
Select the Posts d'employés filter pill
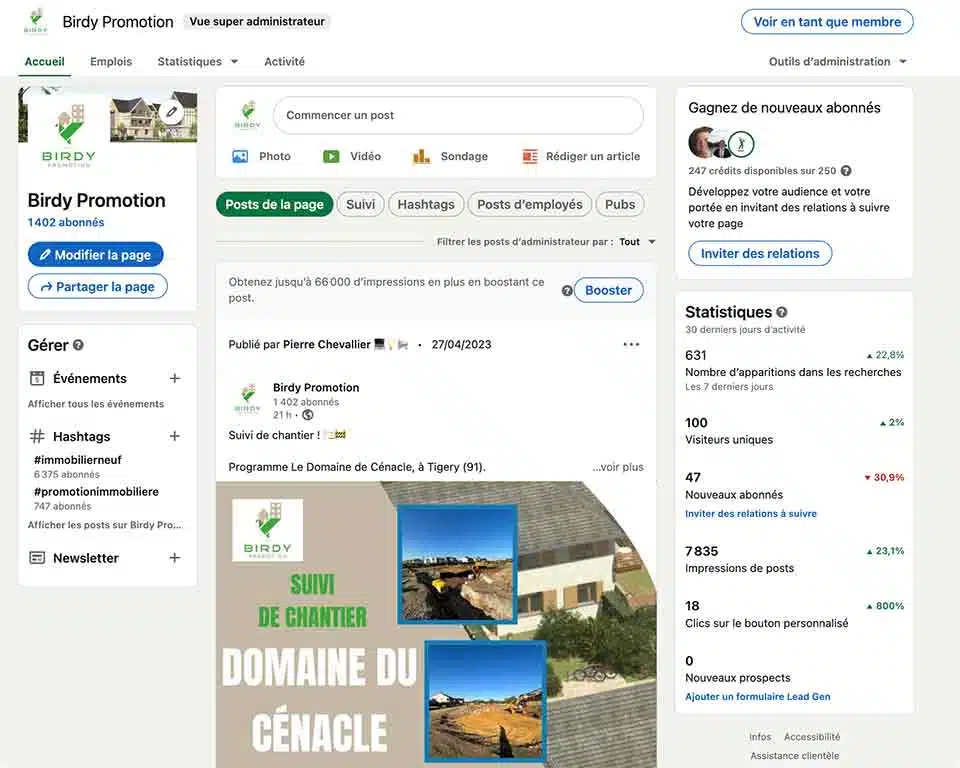529,204
